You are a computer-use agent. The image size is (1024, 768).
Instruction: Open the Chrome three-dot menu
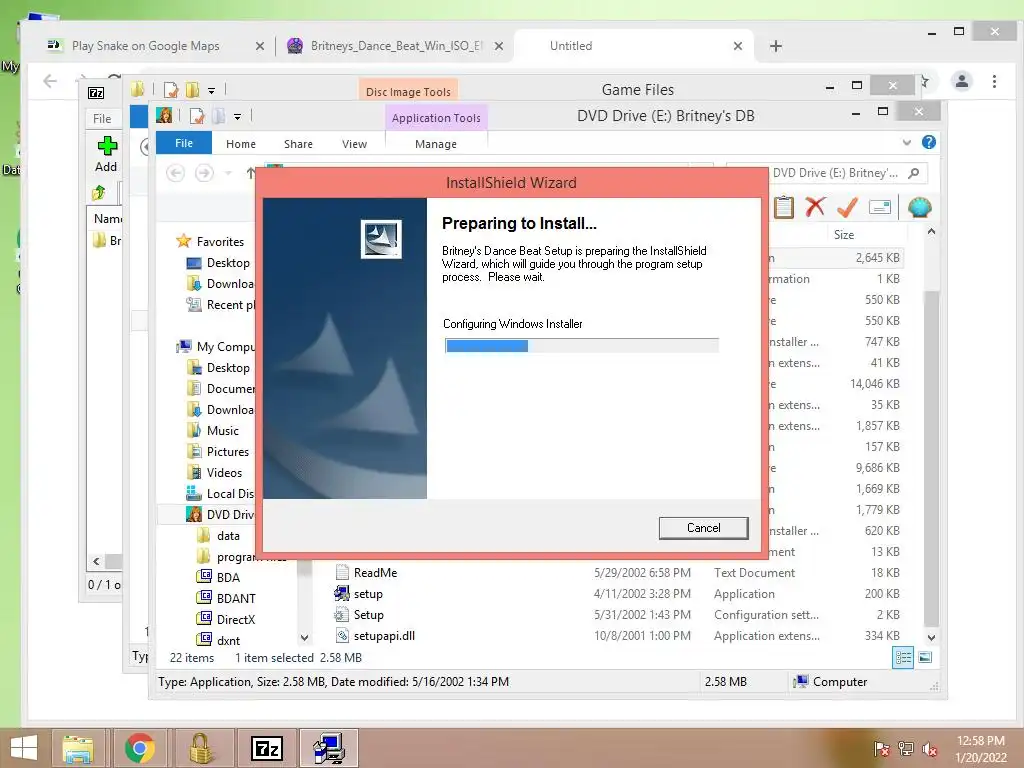(994, 81)
